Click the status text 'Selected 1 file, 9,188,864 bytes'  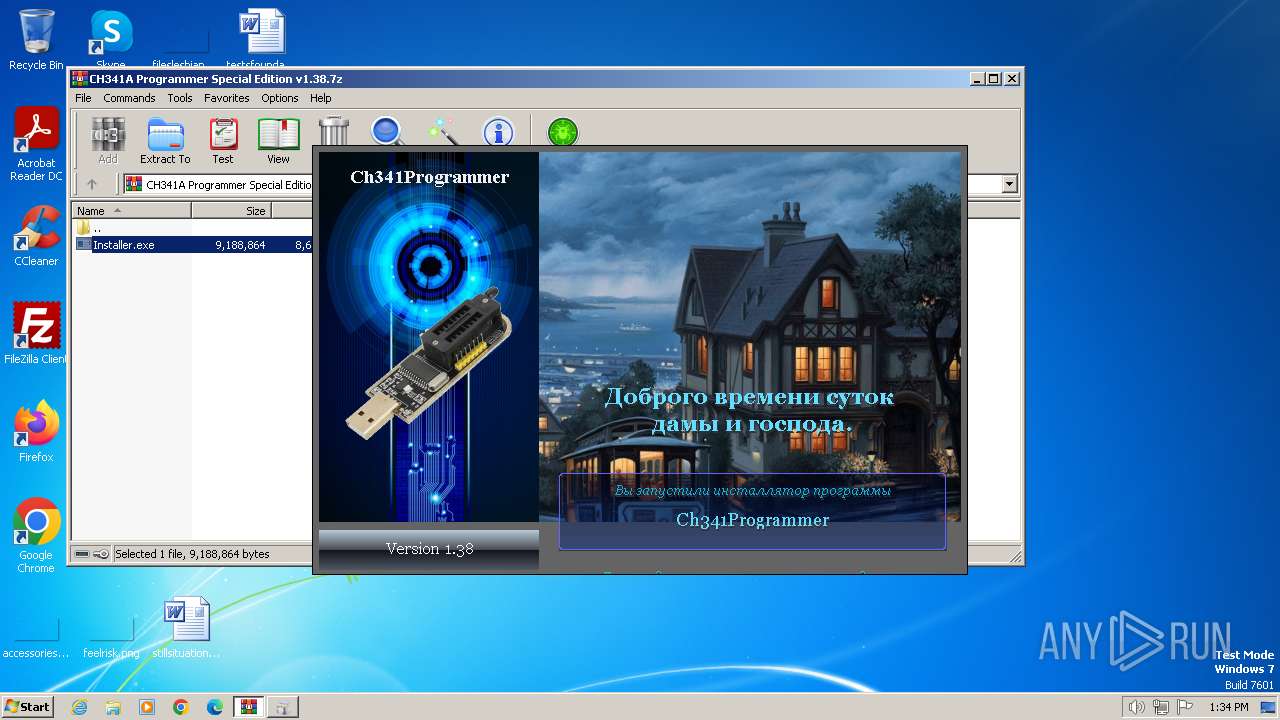pos(192,554)
